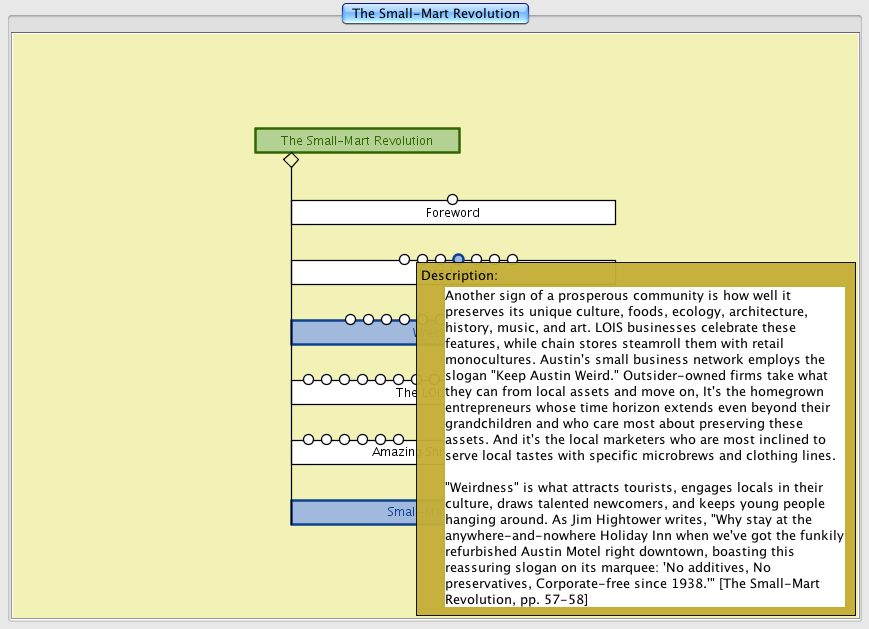Select the upper blue highlighted chapter box
The image size is (869, 629).
[x=350, y=333]
